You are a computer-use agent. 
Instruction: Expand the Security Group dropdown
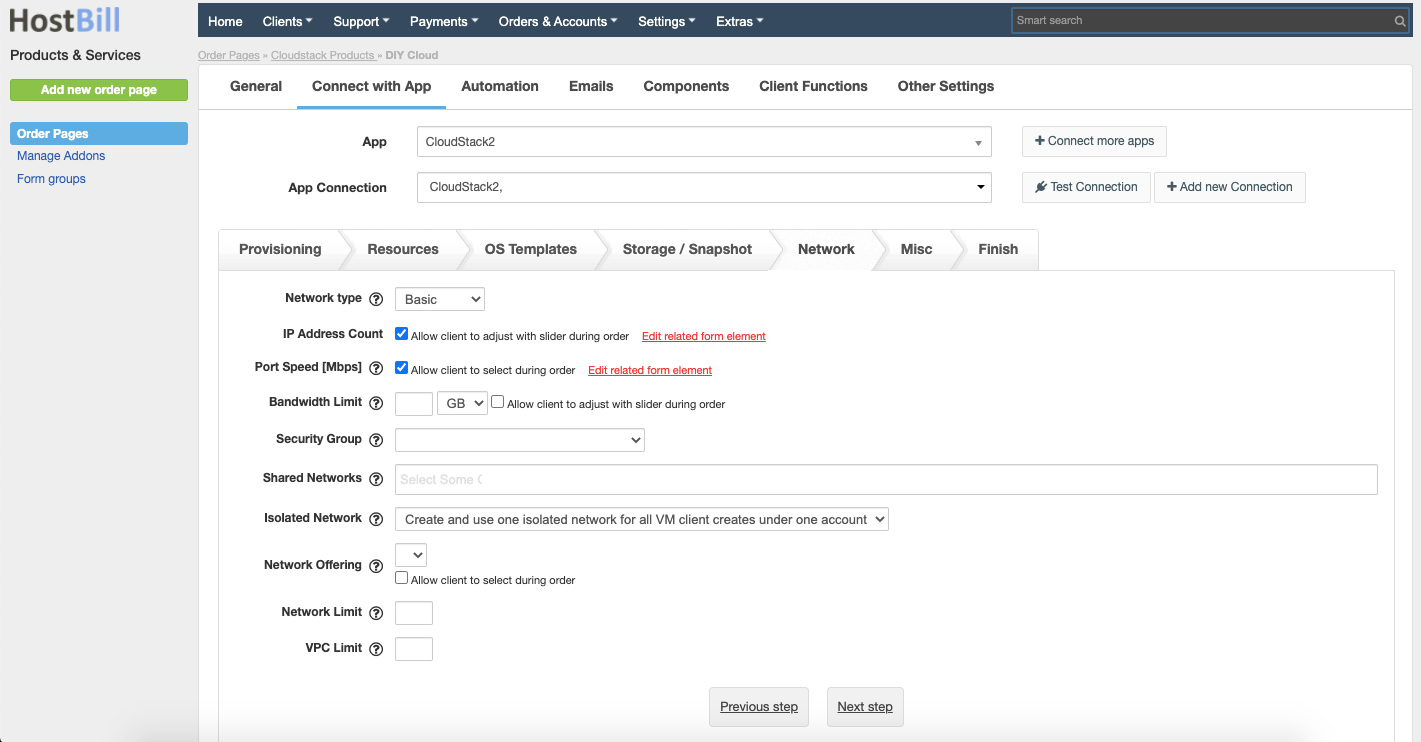519,439
